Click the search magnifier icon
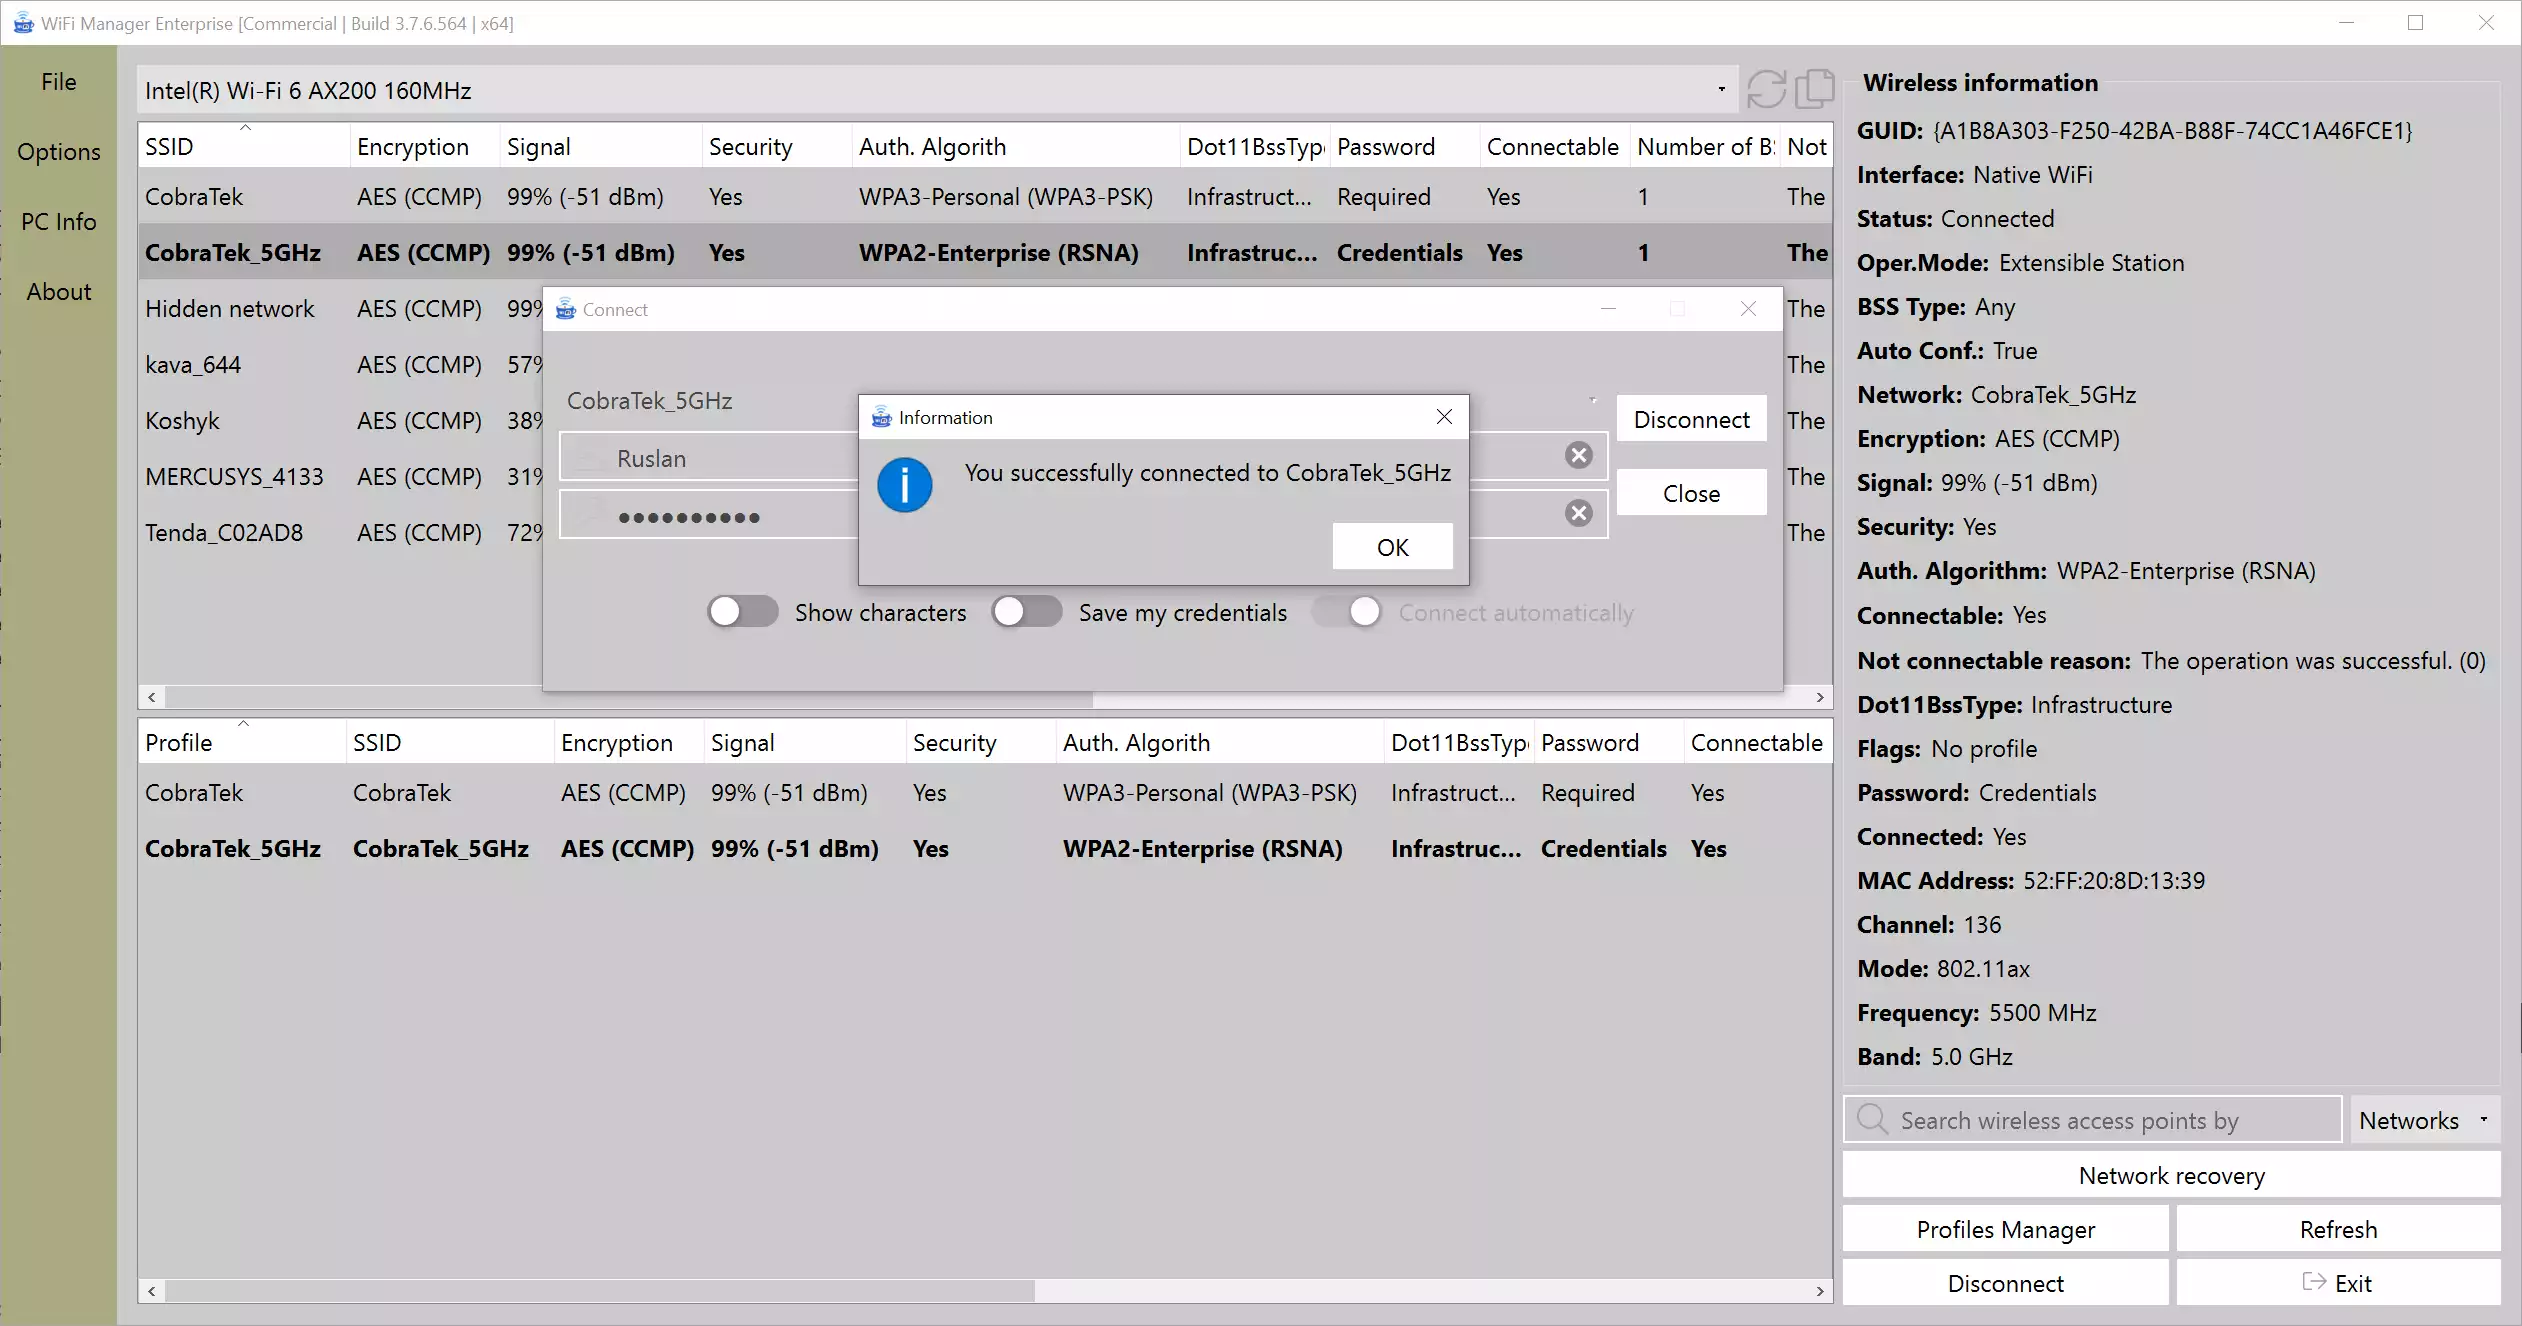Screen dimensions: 2522x1326 (x=1872, y=1119)
